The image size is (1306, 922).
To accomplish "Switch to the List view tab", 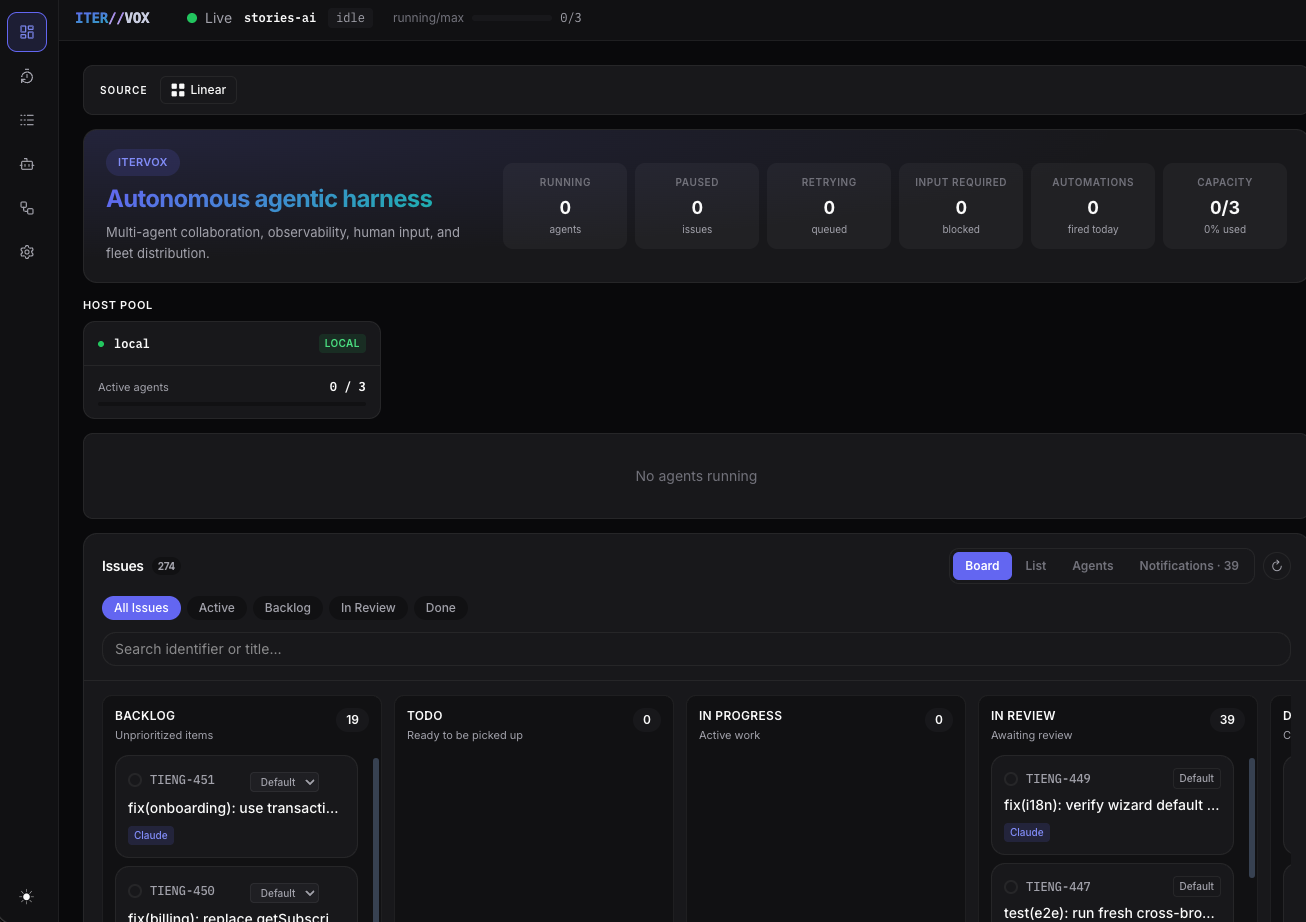I will (x=1036, y=566).
